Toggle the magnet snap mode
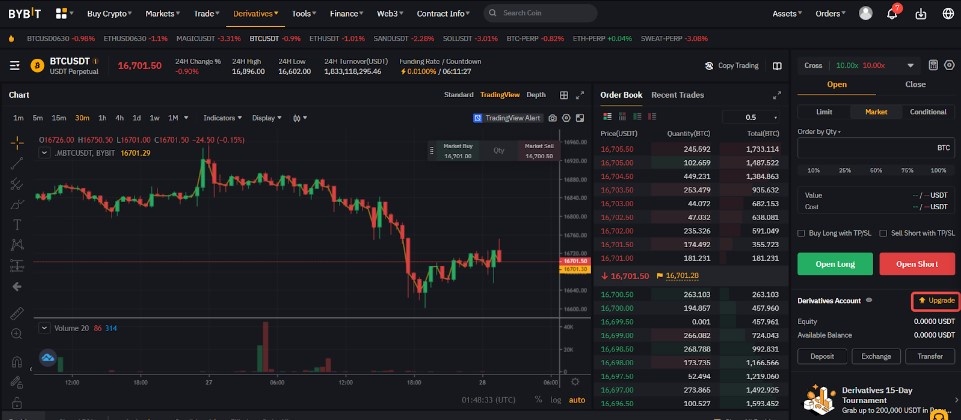 (x=17, y=362)
